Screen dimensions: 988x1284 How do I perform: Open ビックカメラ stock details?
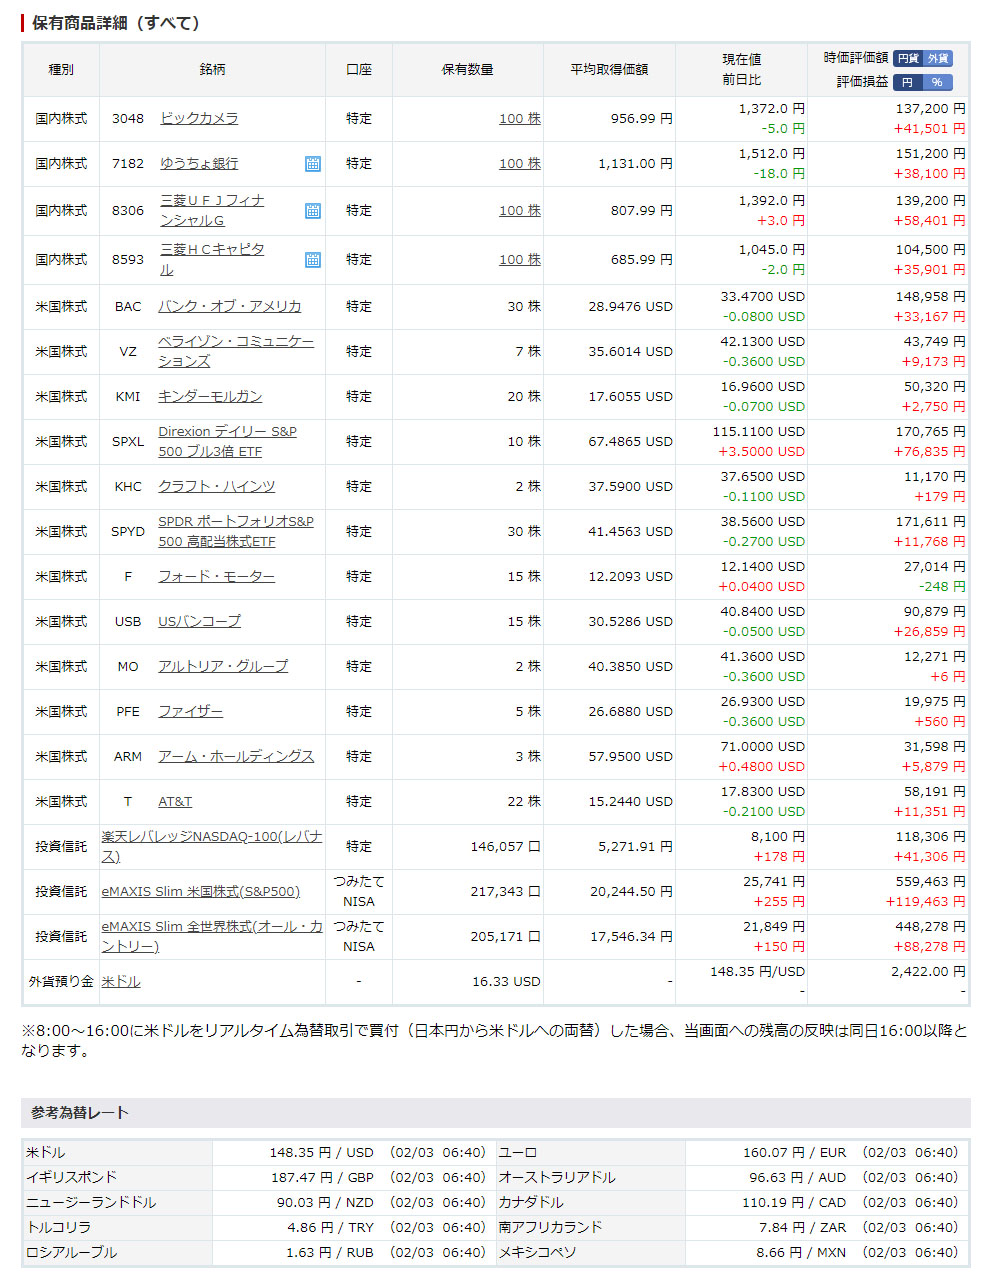click(199, 119)
